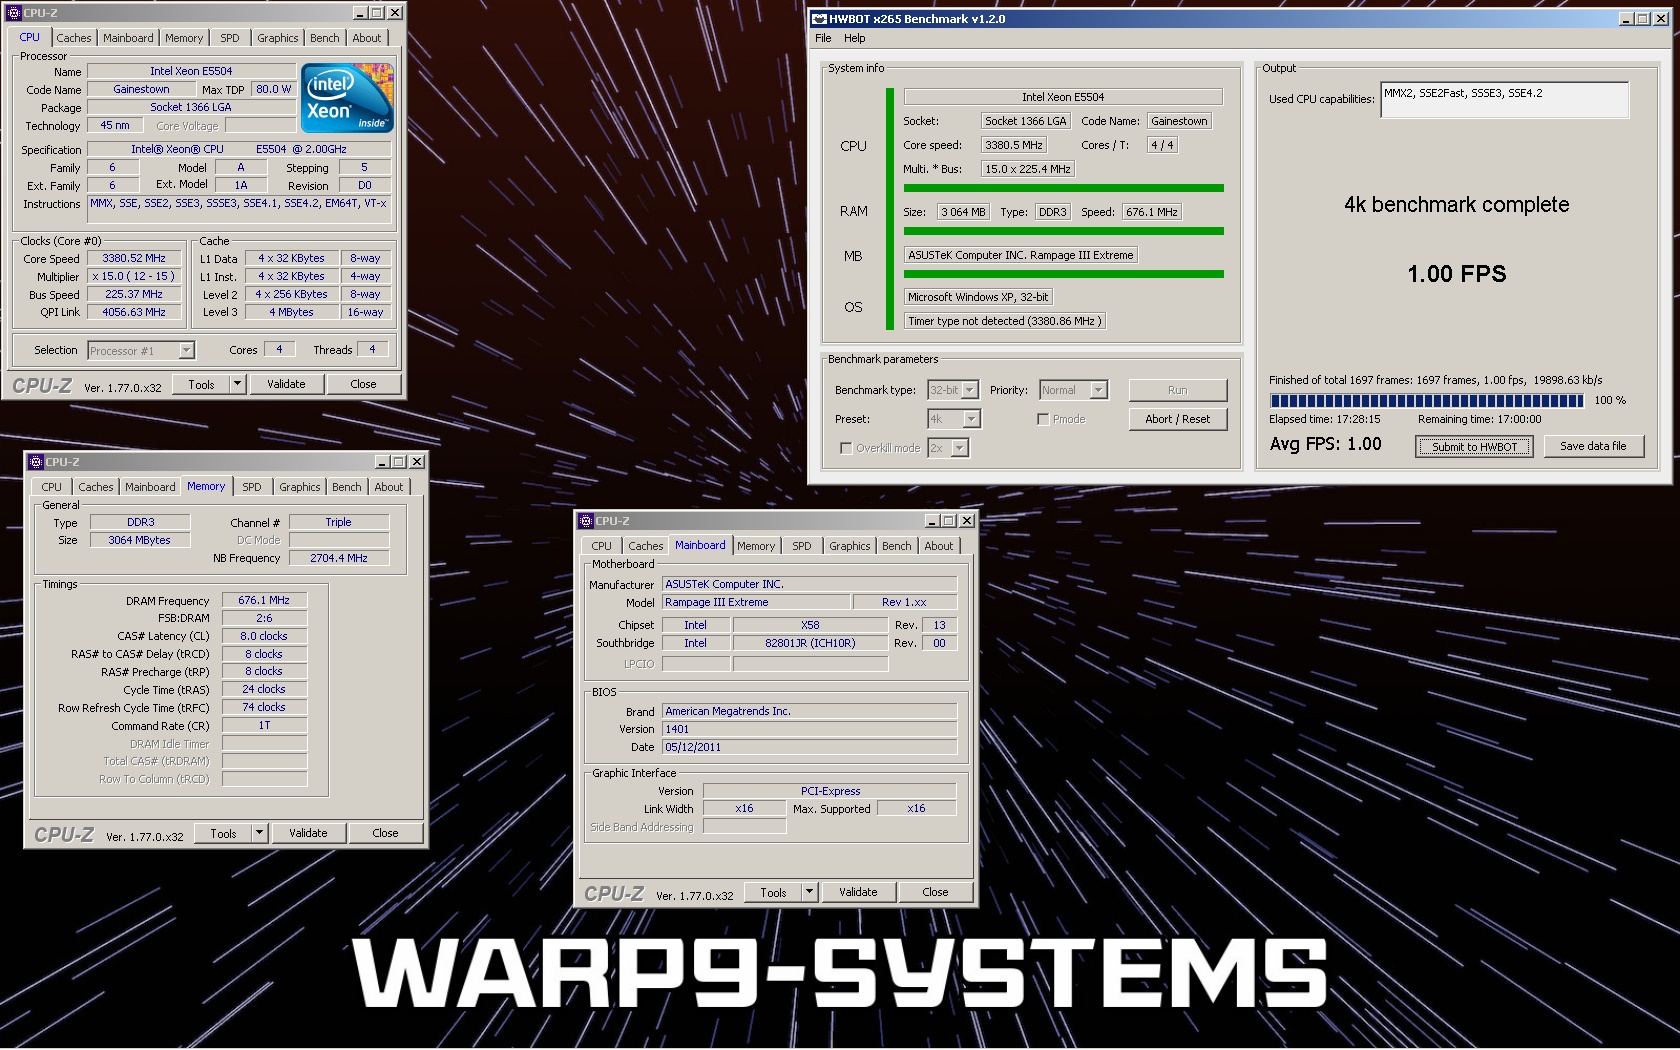Open File menu in HWBOT benchmark
Screen dimensions: 1680x1050
(823, 38)
